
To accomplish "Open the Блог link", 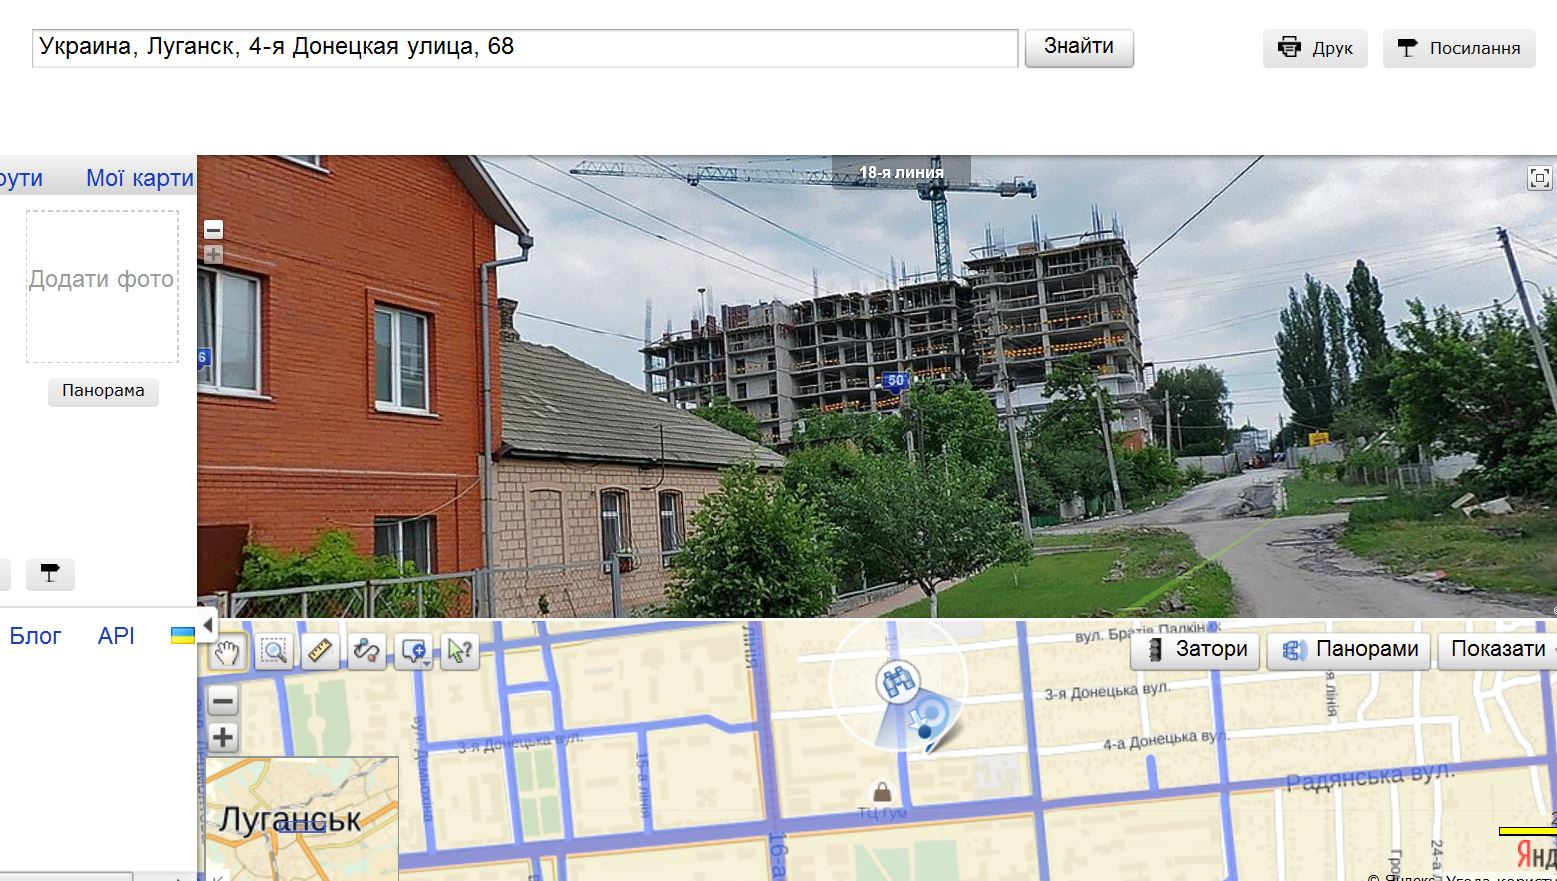I will (x=35, y=636).
